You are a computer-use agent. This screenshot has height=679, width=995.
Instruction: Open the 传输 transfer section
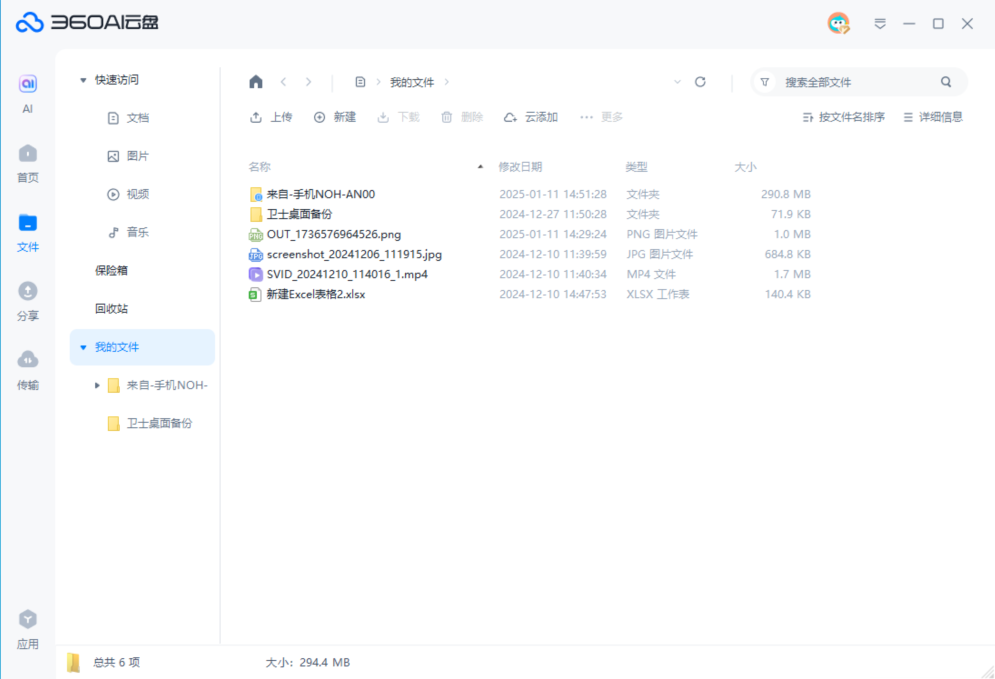coord(27,371)
